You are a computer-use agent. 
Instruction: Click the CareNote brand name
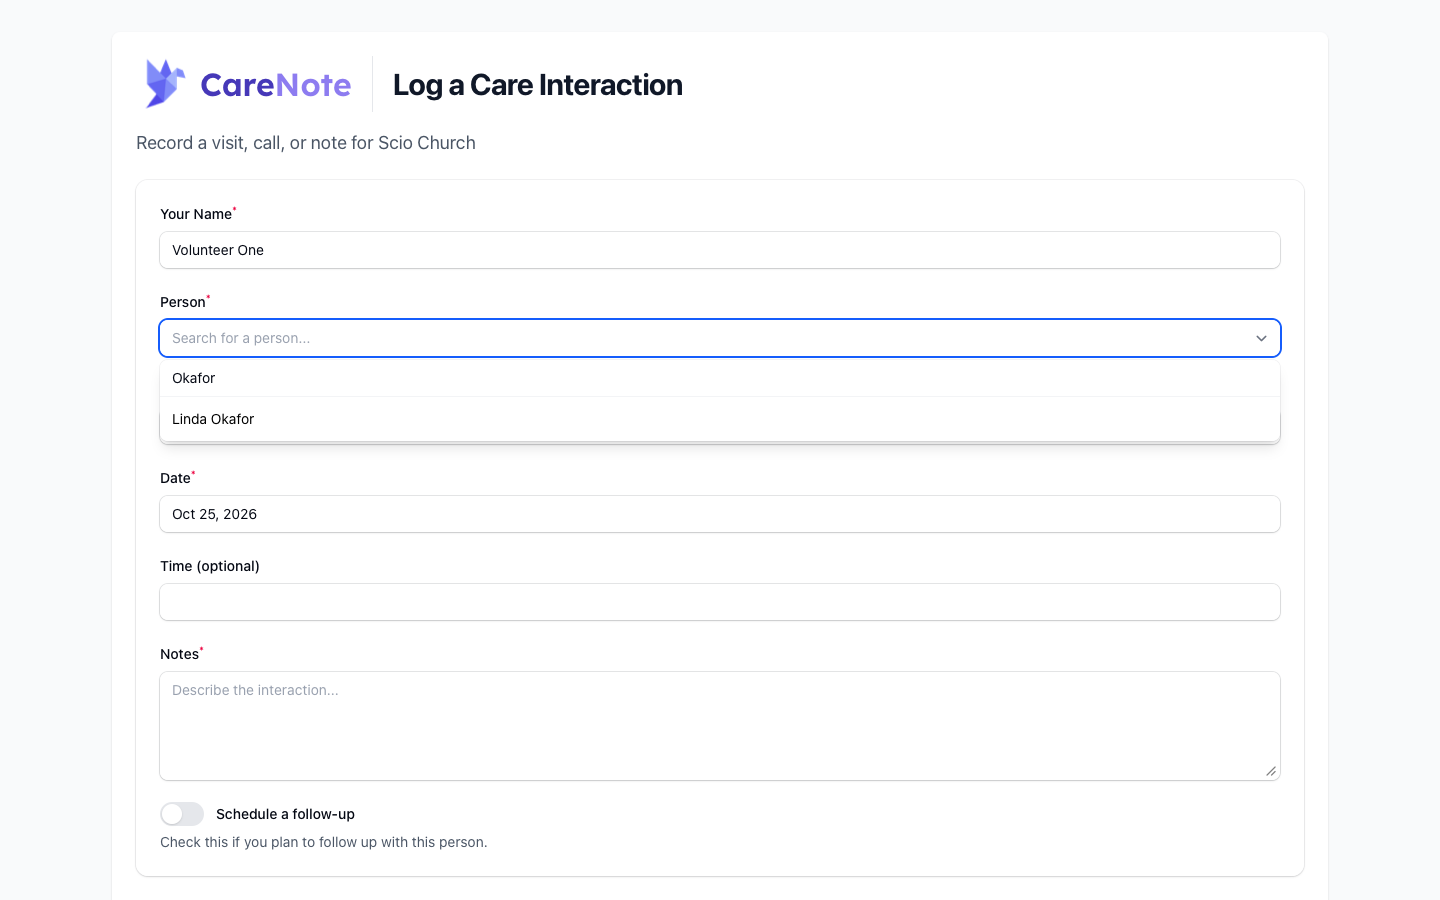point(276,85)
